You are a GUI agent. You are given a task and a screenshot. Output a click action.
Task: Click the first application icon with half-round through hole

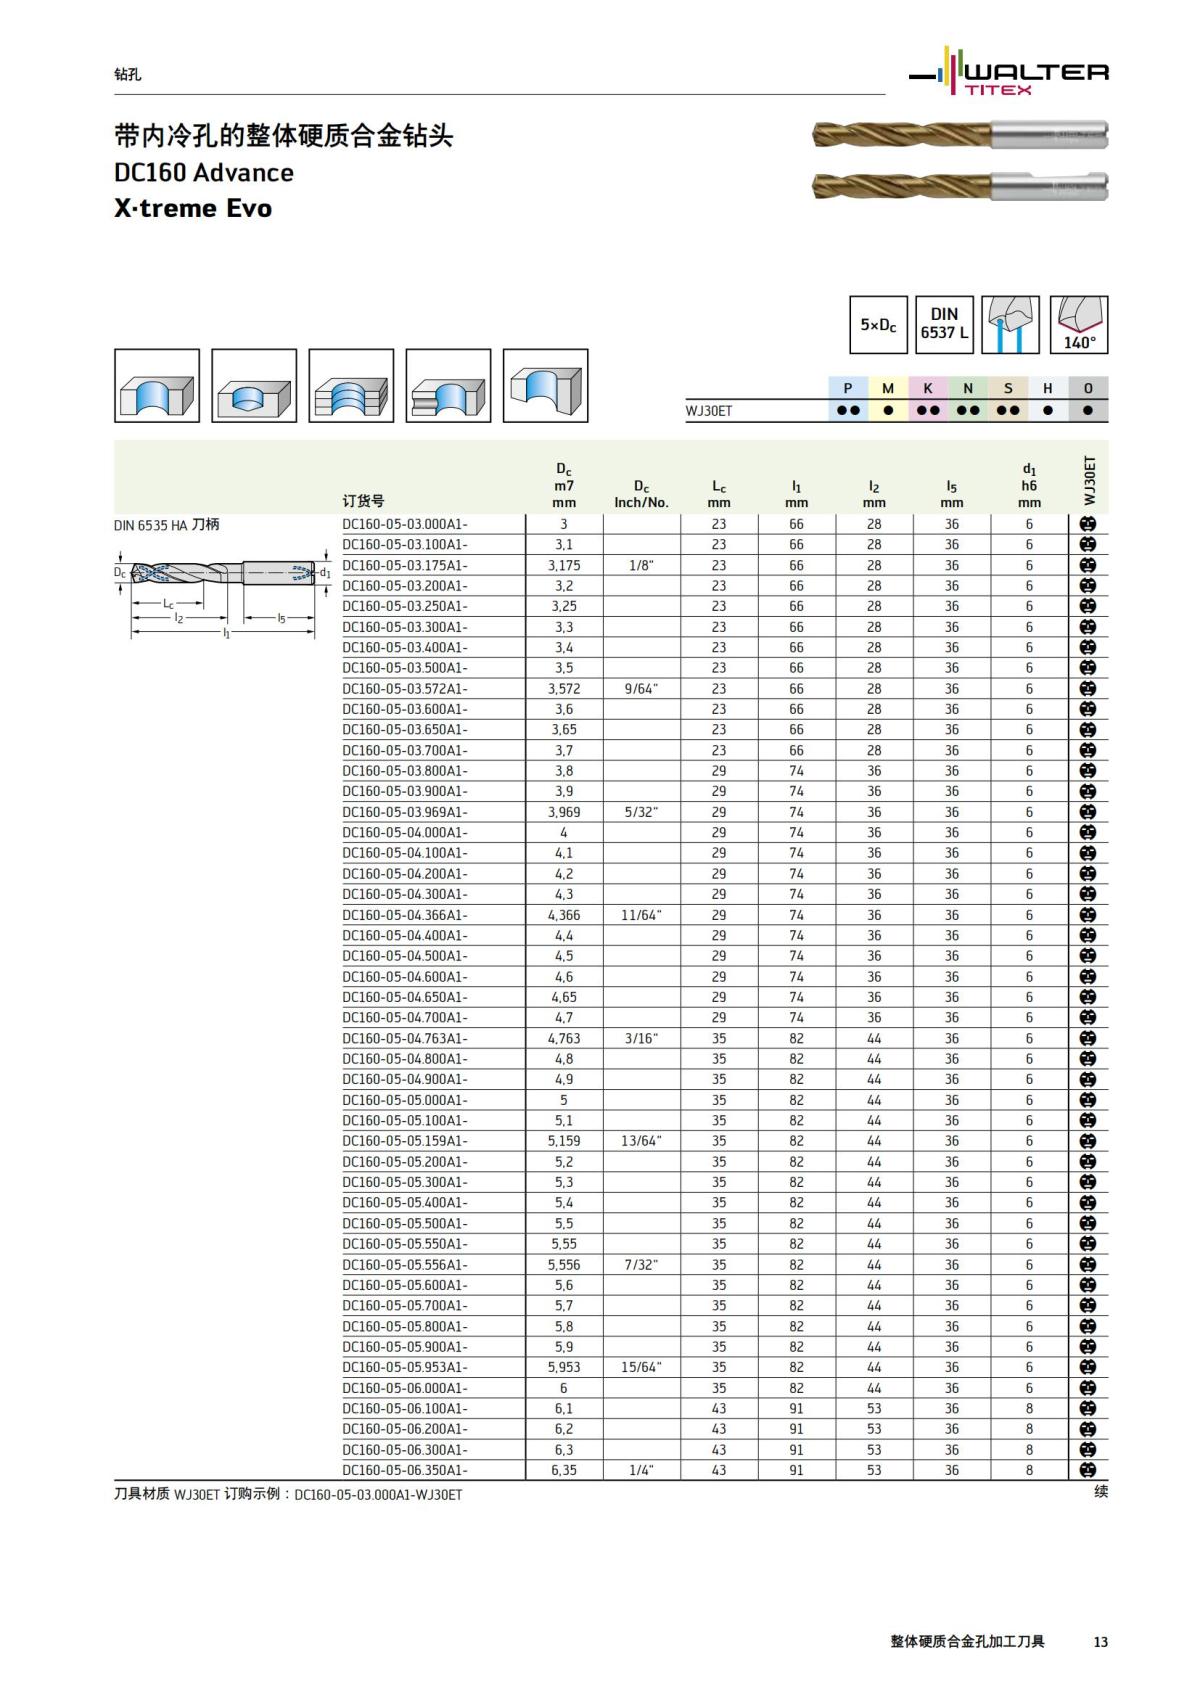(x=157, y=386)
